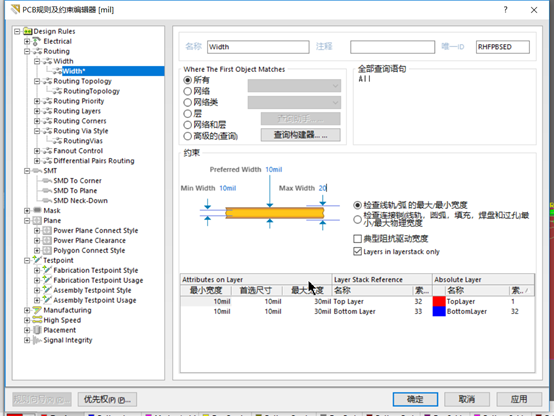Click the Placement category icon

pos(37,330)
